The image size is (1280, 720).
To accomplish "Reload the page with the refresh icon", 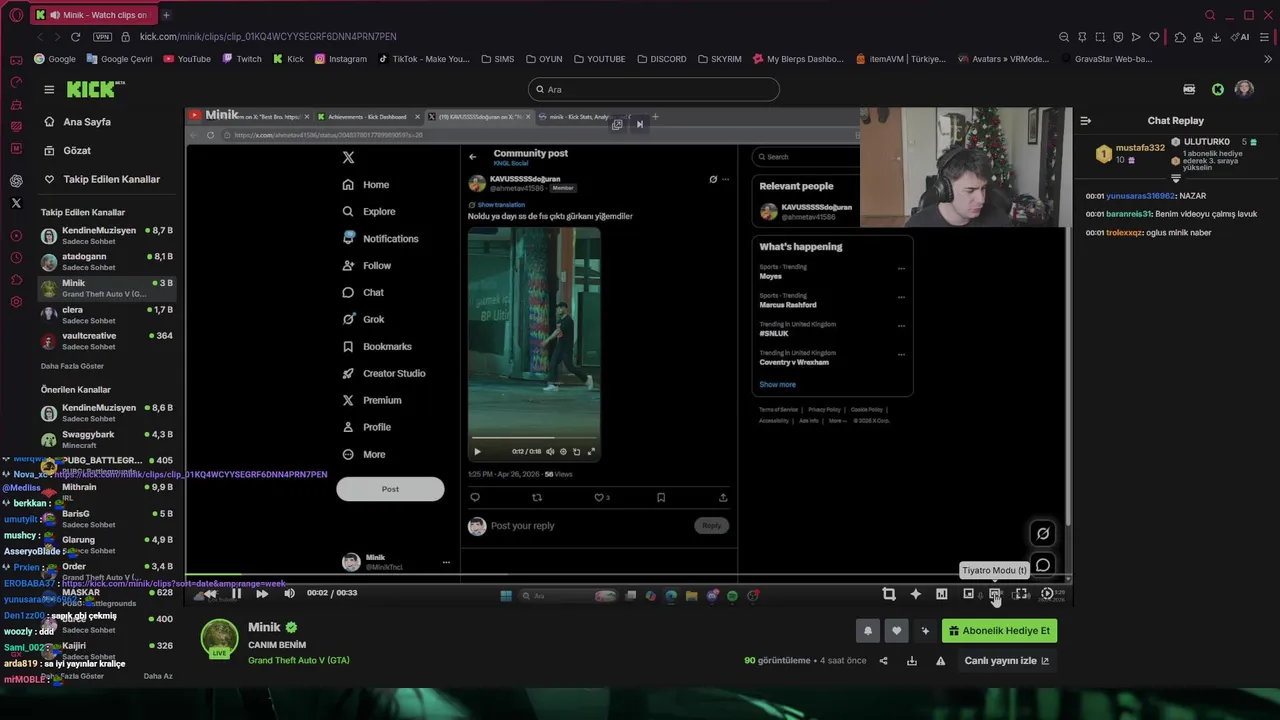I will coord(75,37).
